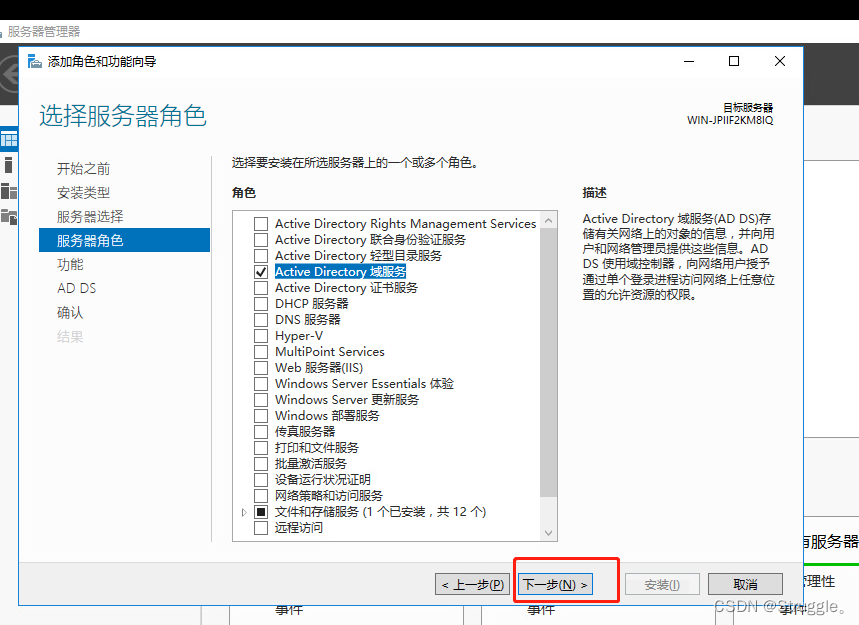Select Active Directory 域服务 role label
Screen dimensions: 859x625
[340, 272]
